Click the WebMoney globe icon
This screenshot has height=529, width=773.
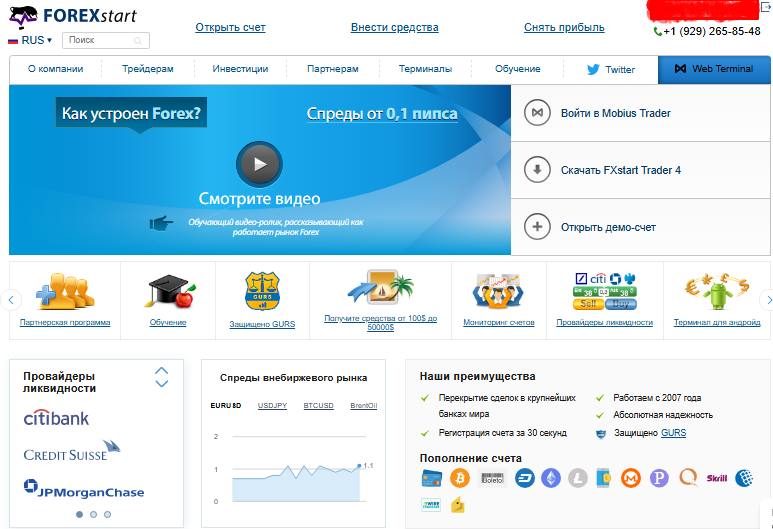point(744,478)
